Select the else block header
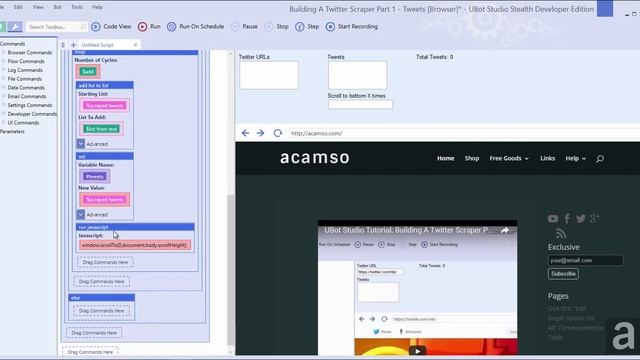The image size is (640, 360). pyautogui.click(x=102, y=298)
